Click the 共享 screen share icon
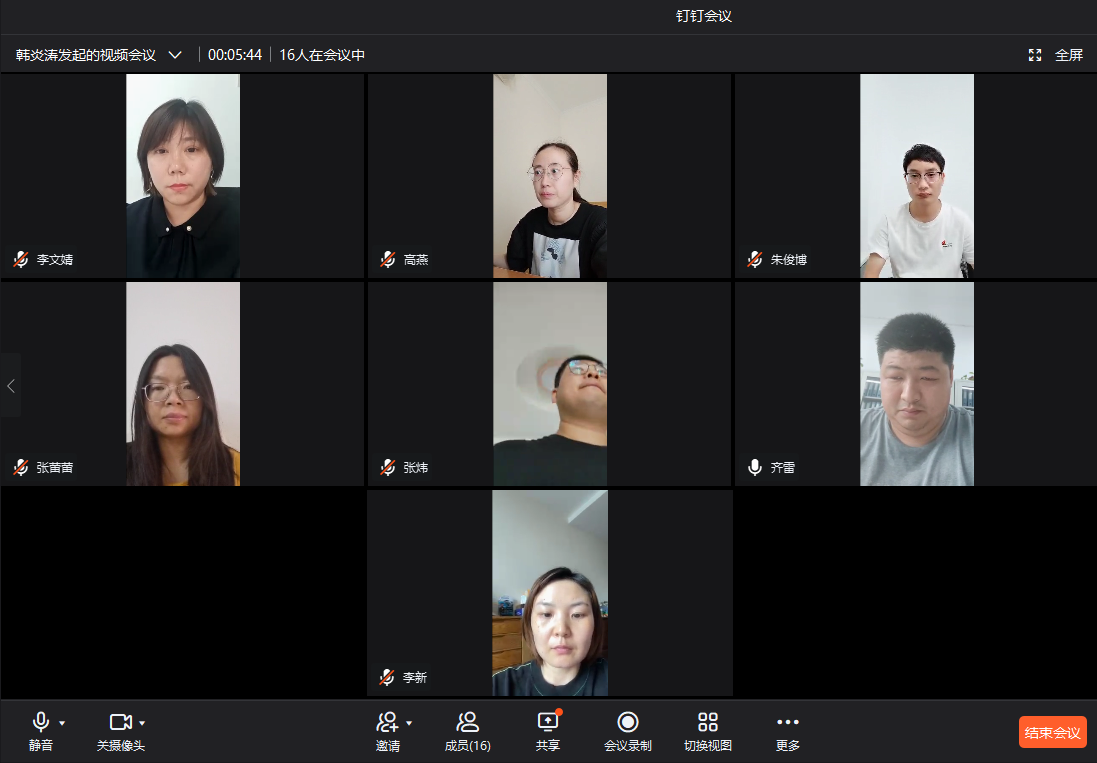Screen dimensions: 1097x763 (x=547, y=722)
